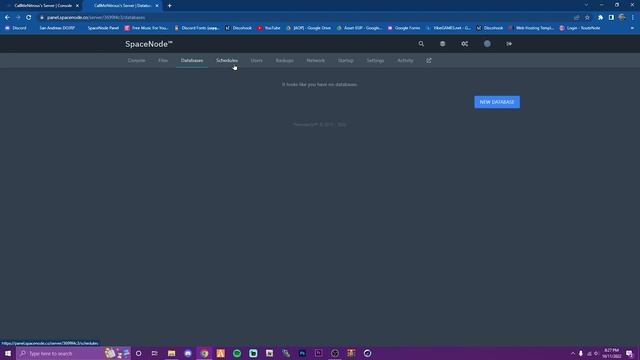Open Discord from the taskbar
The image size is (640, 360).
188,353
